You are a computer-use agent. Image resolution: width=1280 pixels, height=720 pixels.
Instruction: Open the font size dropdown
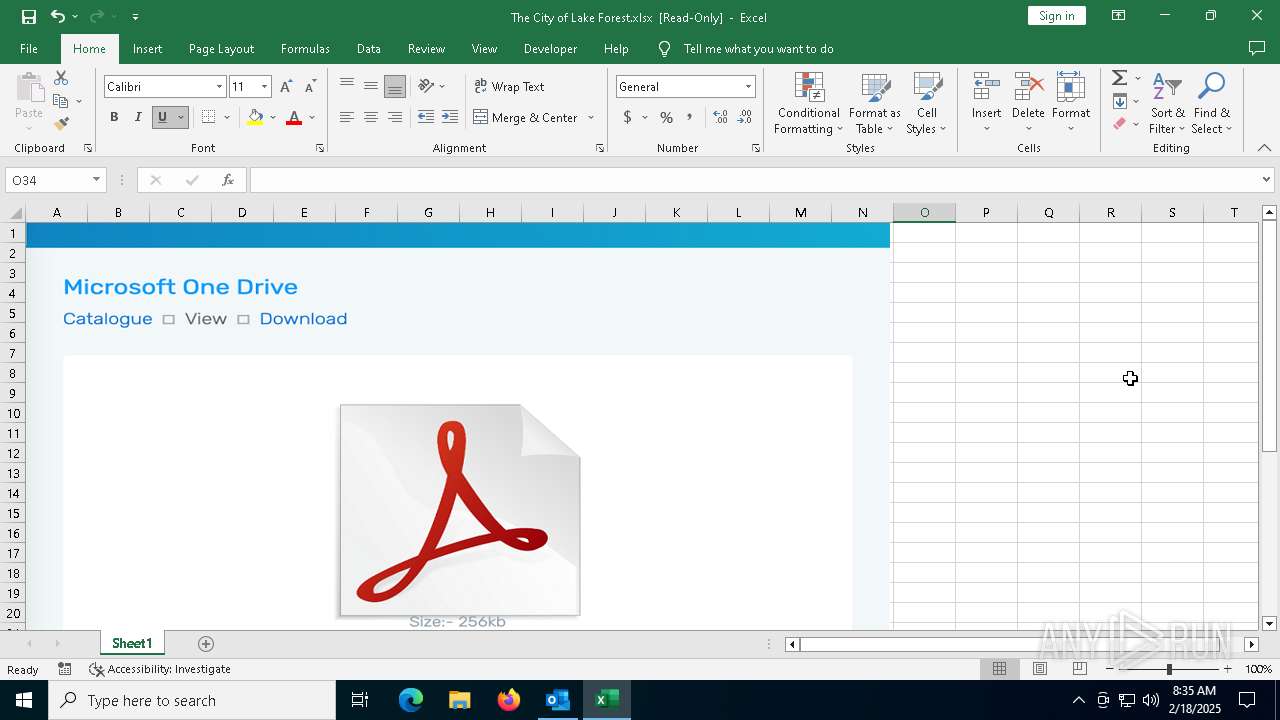click(x=264, y=87)
